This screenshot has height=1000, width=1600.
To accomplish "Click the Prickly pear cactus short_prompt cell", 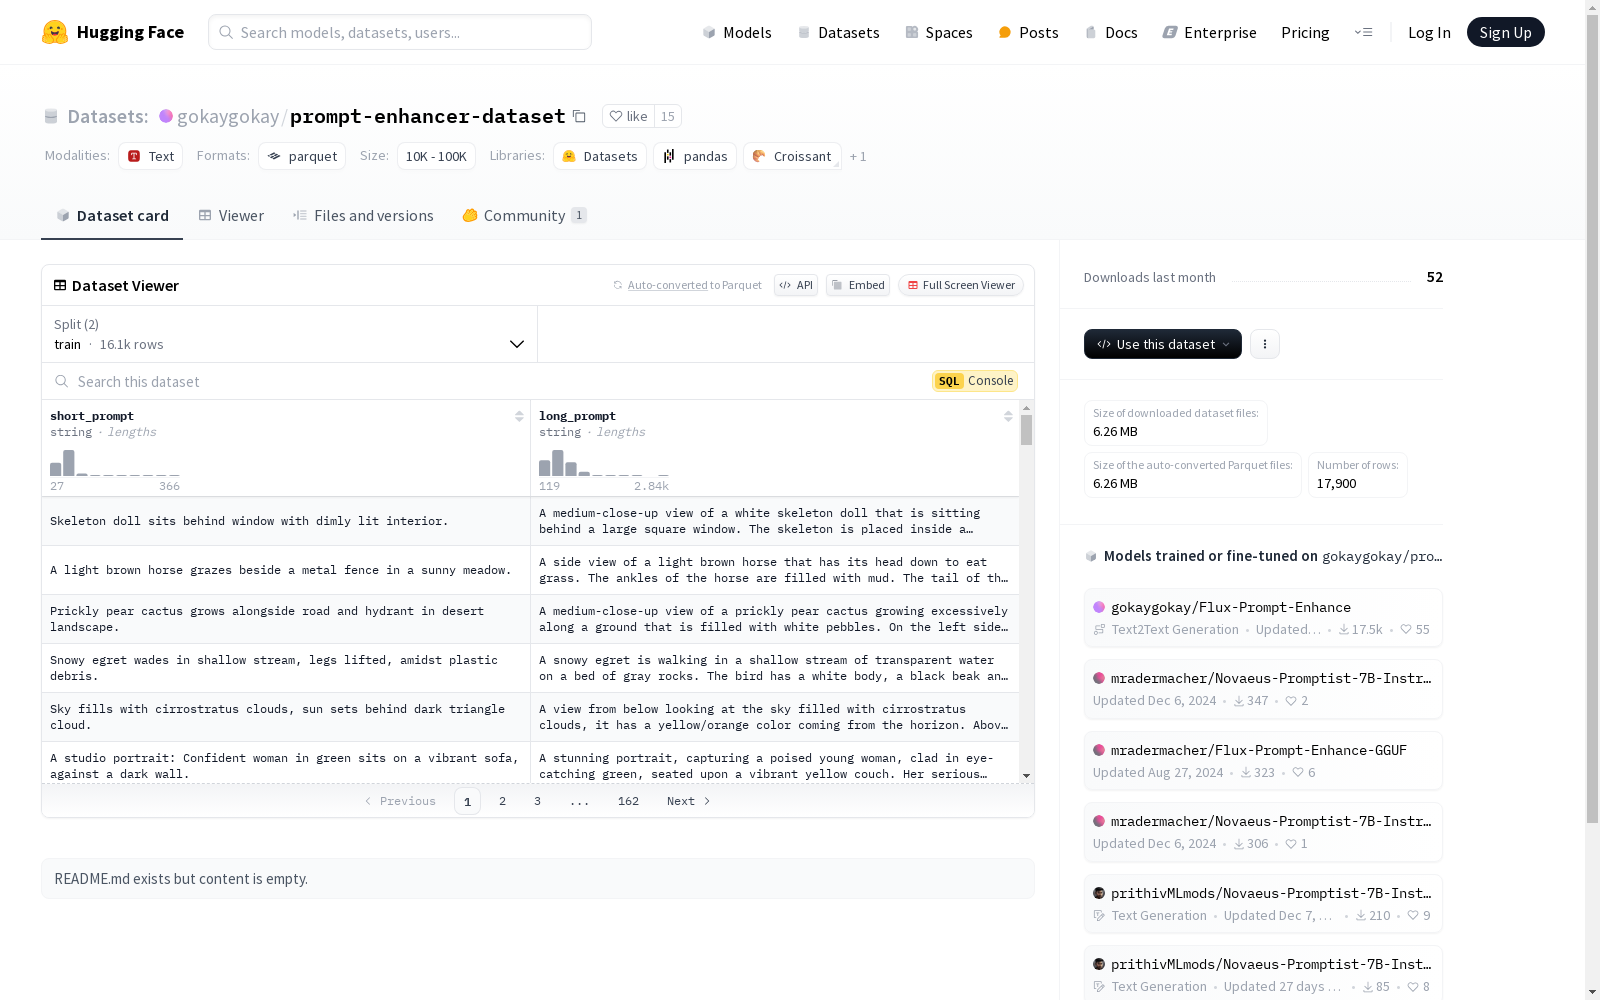I will [x=286, y=619].
